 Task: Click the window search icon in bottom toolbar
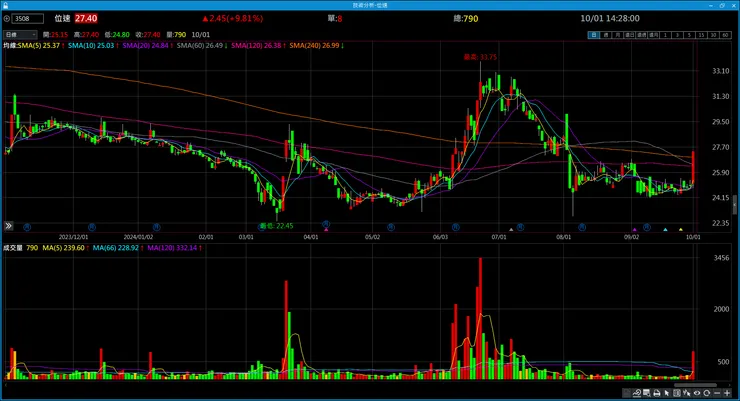pos(647,393)
